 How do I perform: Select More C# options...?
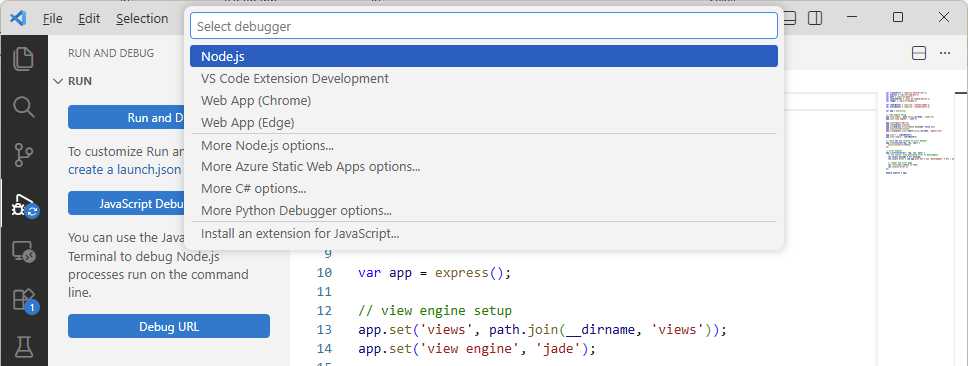[483, 189]
